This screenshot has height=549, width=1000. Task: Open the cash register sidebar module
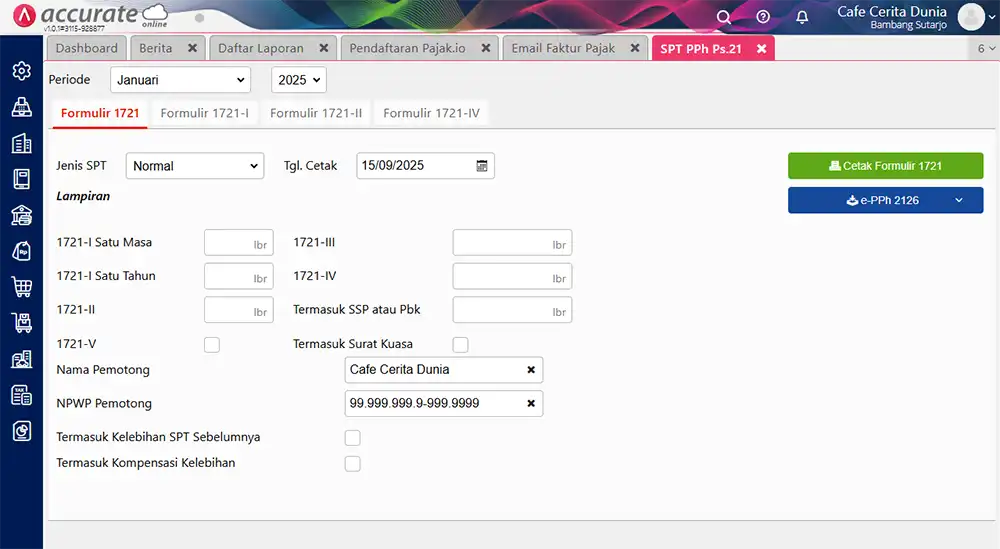22,107
